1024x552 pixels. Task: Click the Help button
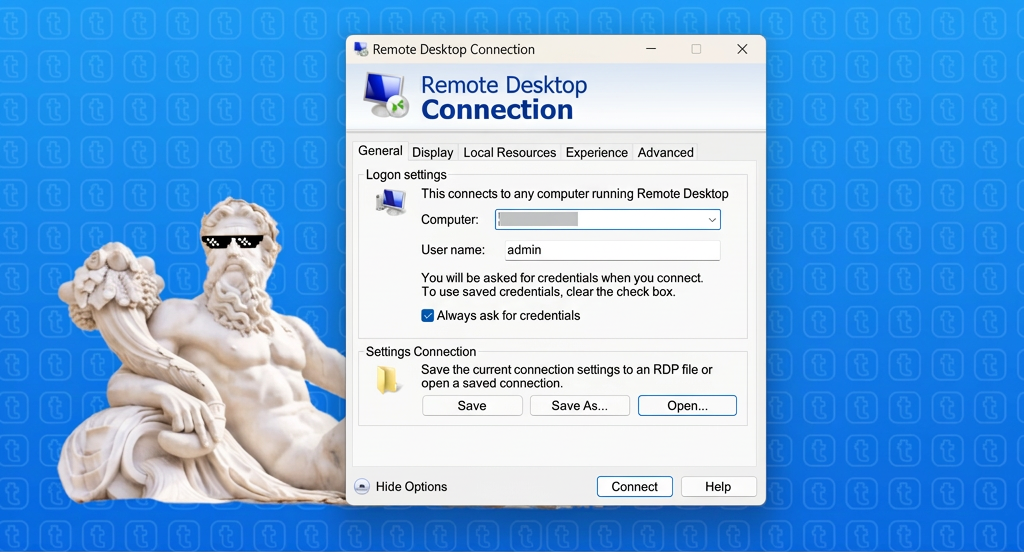pos(718,487)
